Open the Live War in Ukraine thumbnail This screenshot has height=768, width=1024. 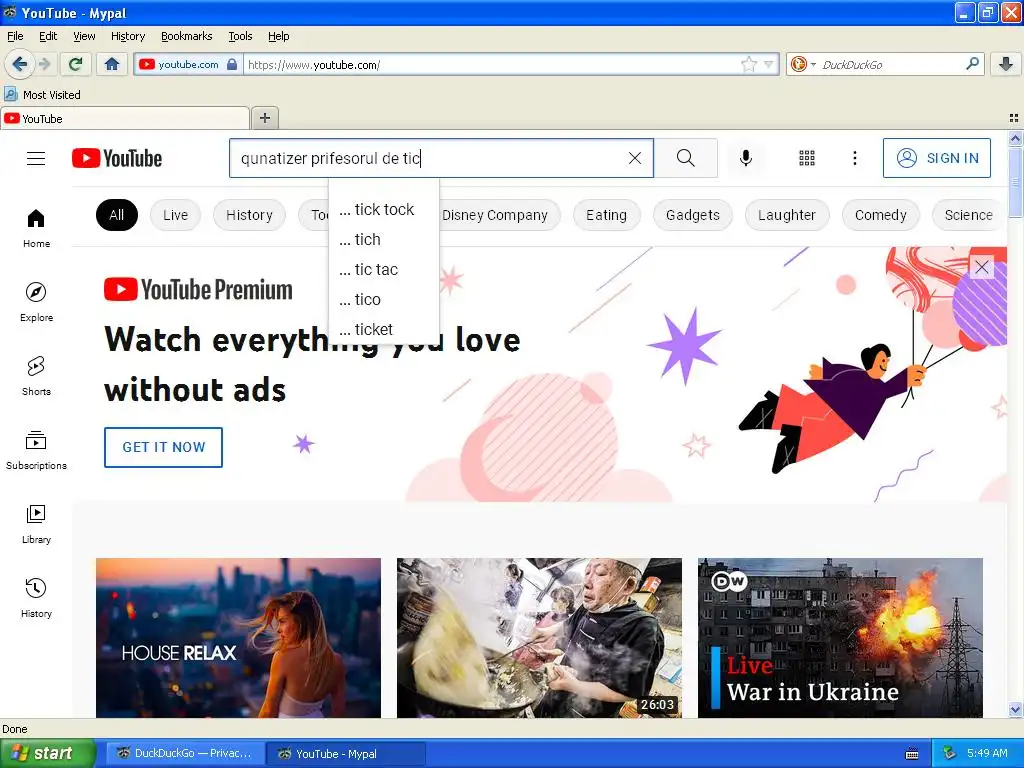[840, 637]
